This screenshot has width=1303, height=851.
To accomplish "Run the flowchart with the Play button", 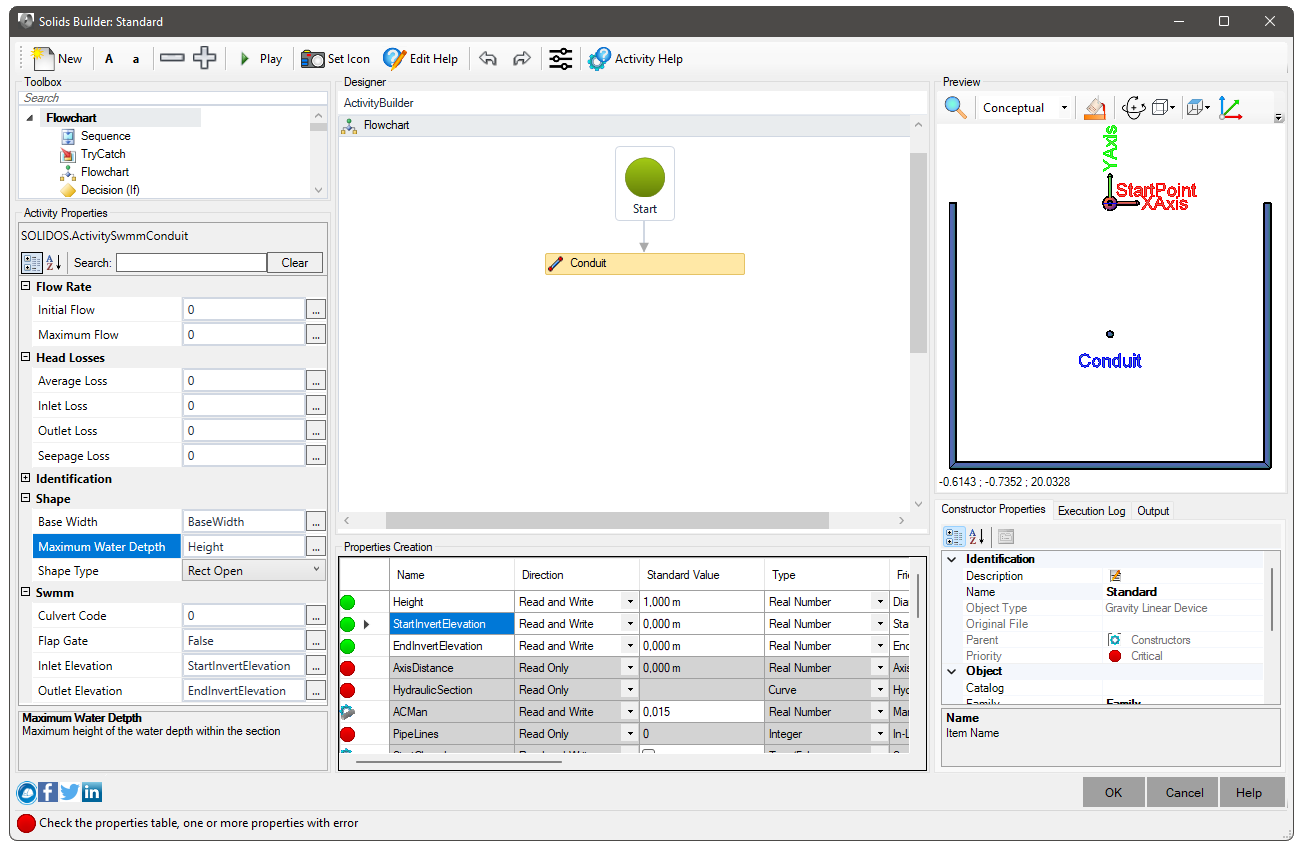I will (260, 59).
